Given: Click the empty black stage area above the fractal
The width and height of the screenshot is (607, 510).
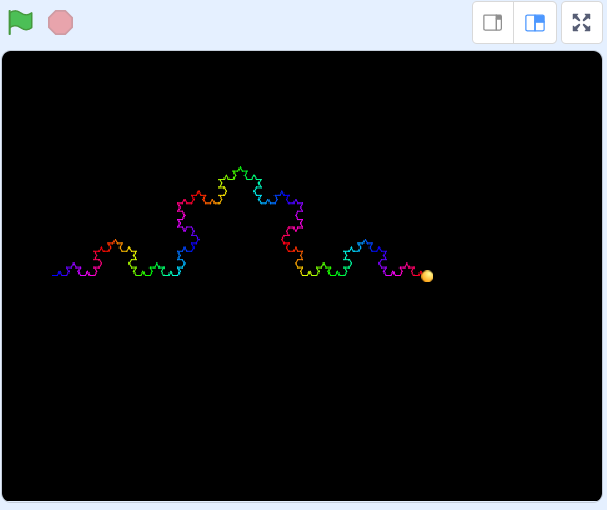Looking at the screenshot, I should [x=300, y=100].
